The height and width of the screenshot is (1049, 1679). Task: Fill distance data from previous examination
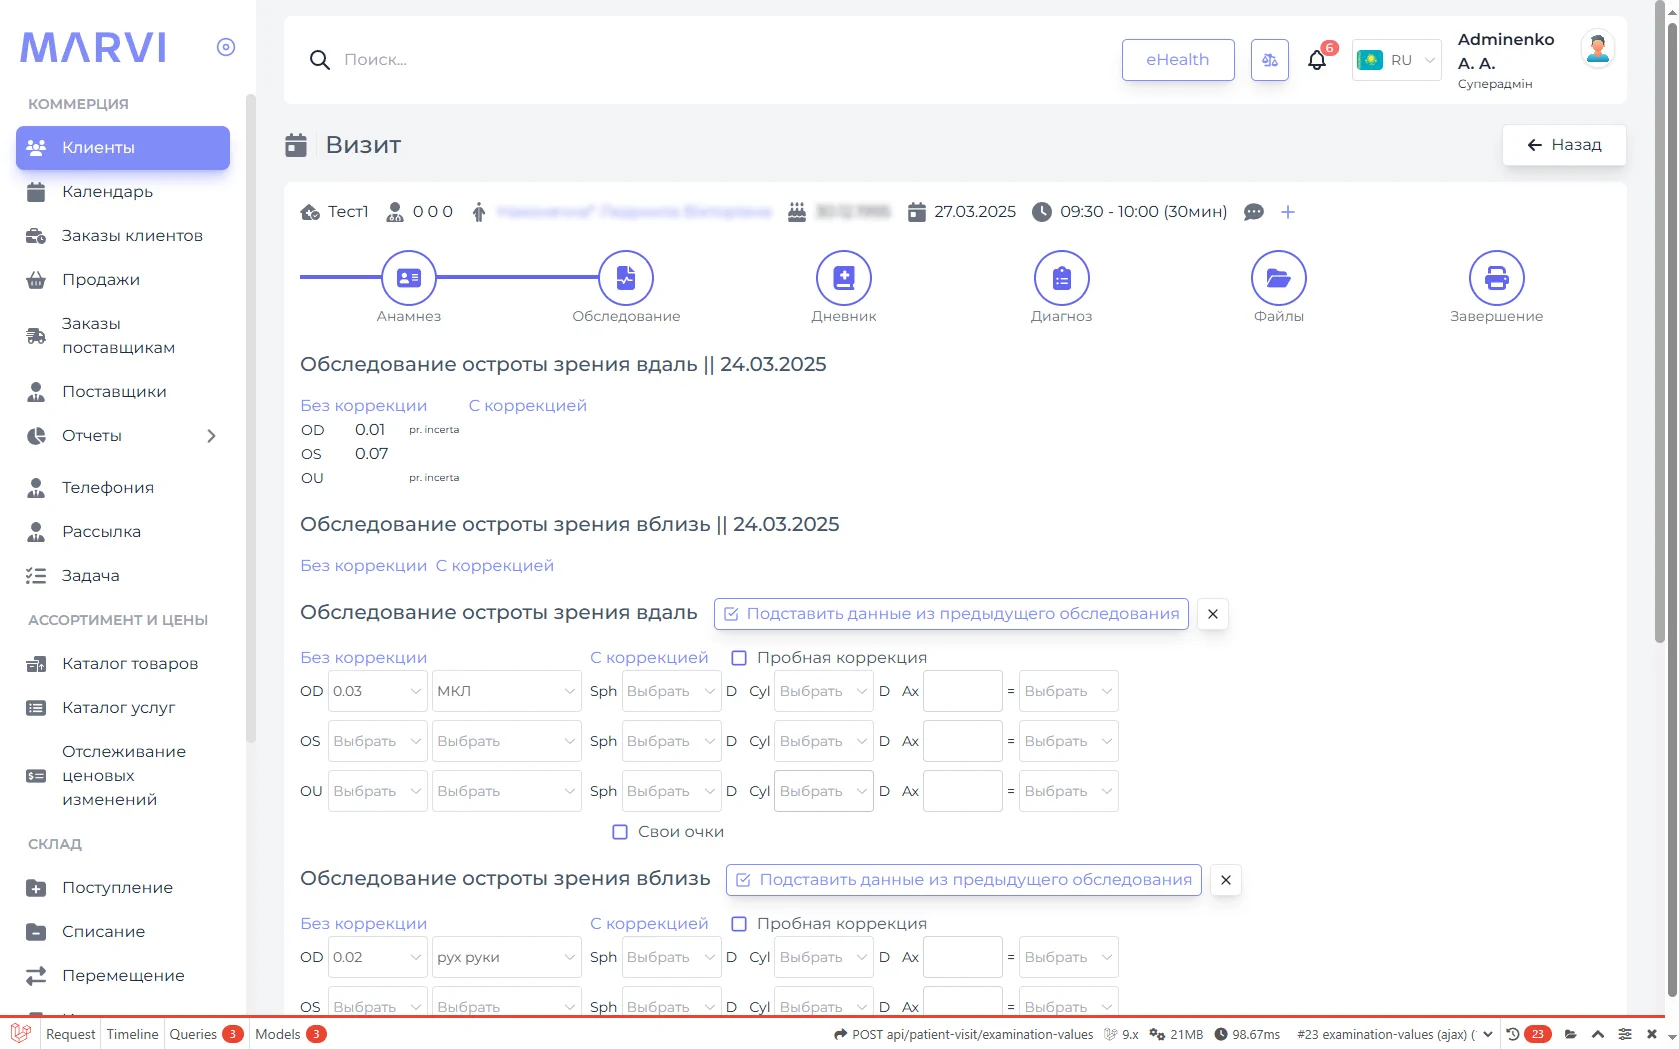[x=951, y=614]
